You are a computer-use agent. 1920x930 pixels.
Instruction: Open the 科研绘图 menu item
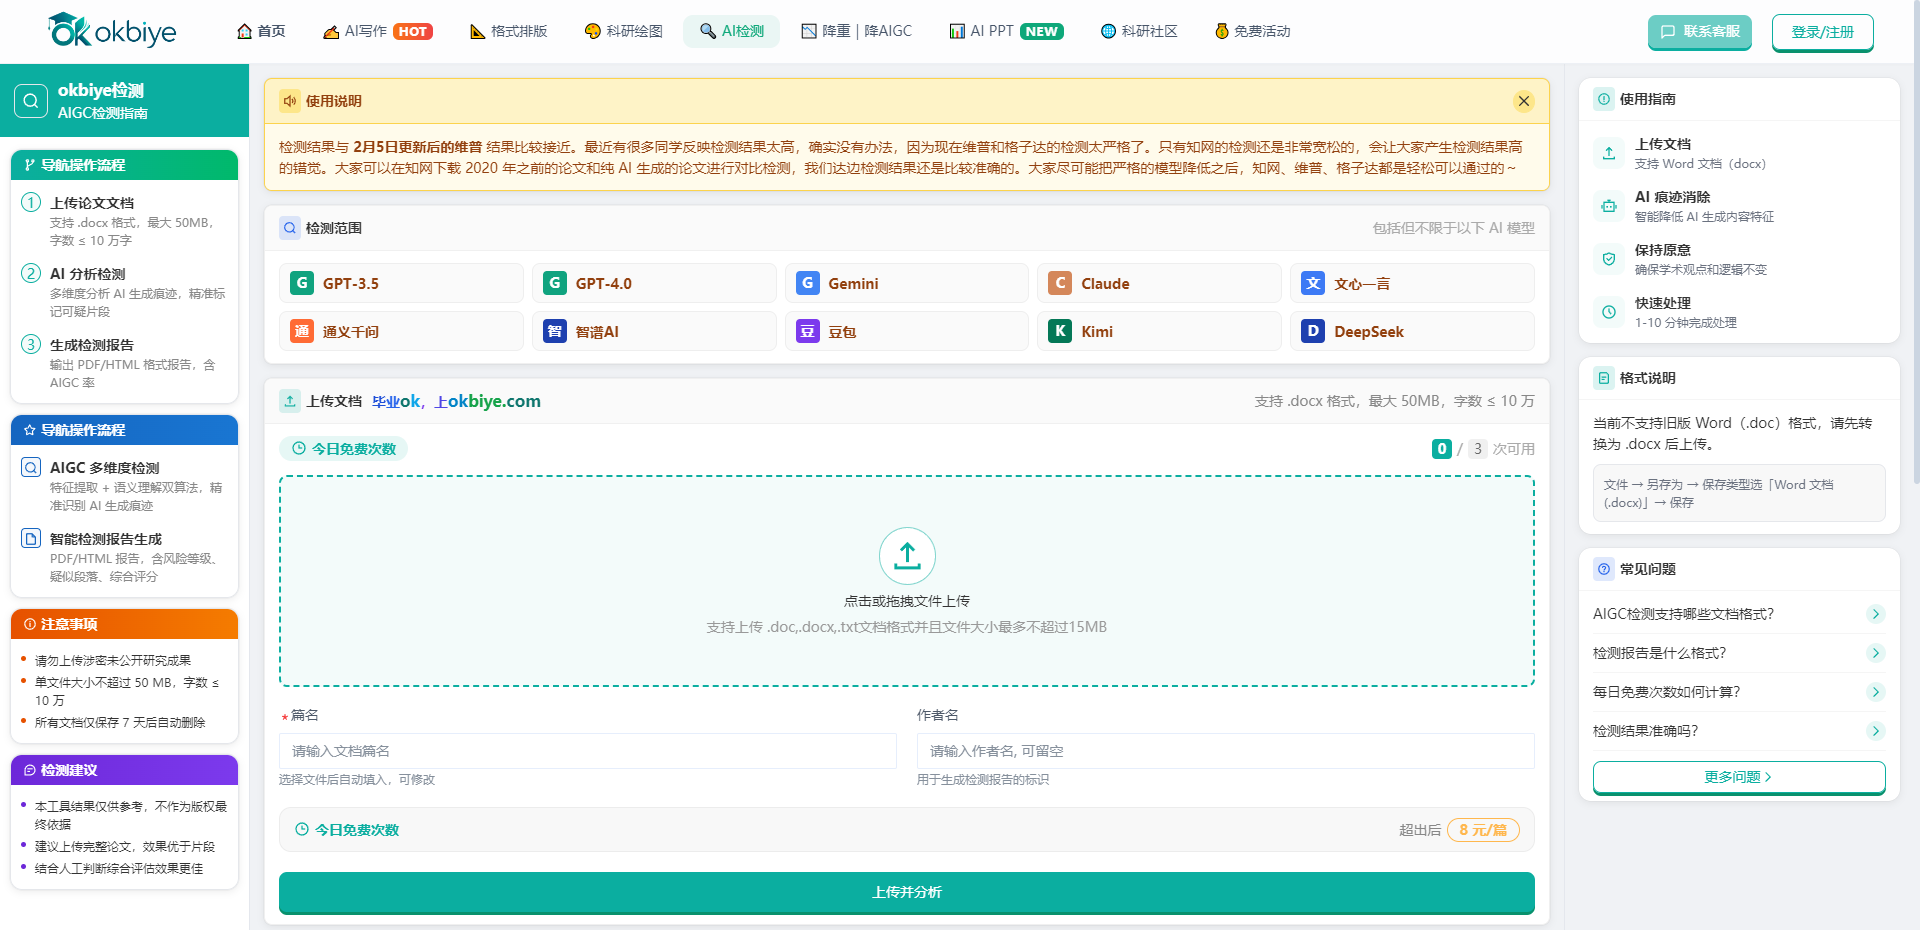tap(624, 31)
